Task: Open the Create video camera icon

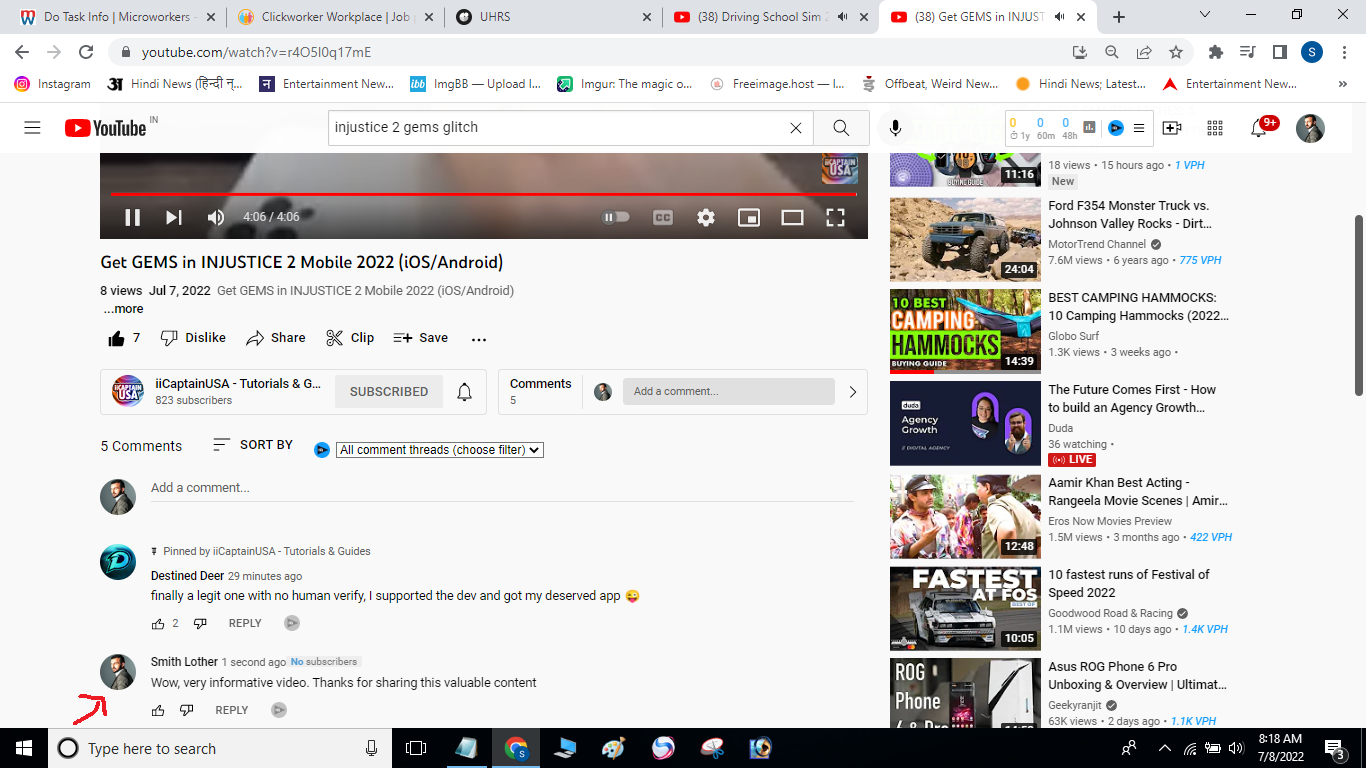Action: point(1172,128)
